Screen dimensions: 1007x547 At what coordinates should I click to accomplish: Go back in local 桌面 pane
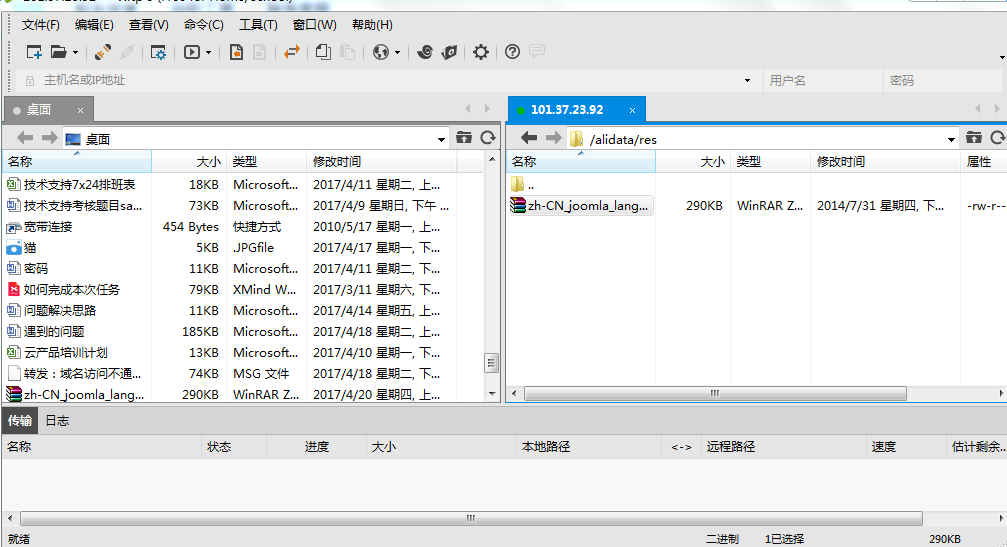point(25,138)
